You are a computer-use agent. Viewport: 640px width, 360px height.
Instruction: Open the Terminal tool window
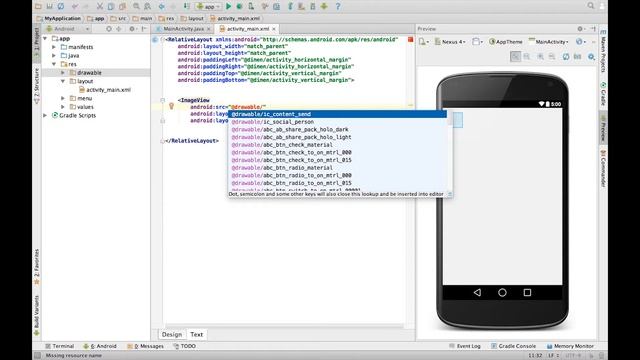(60, 346)
